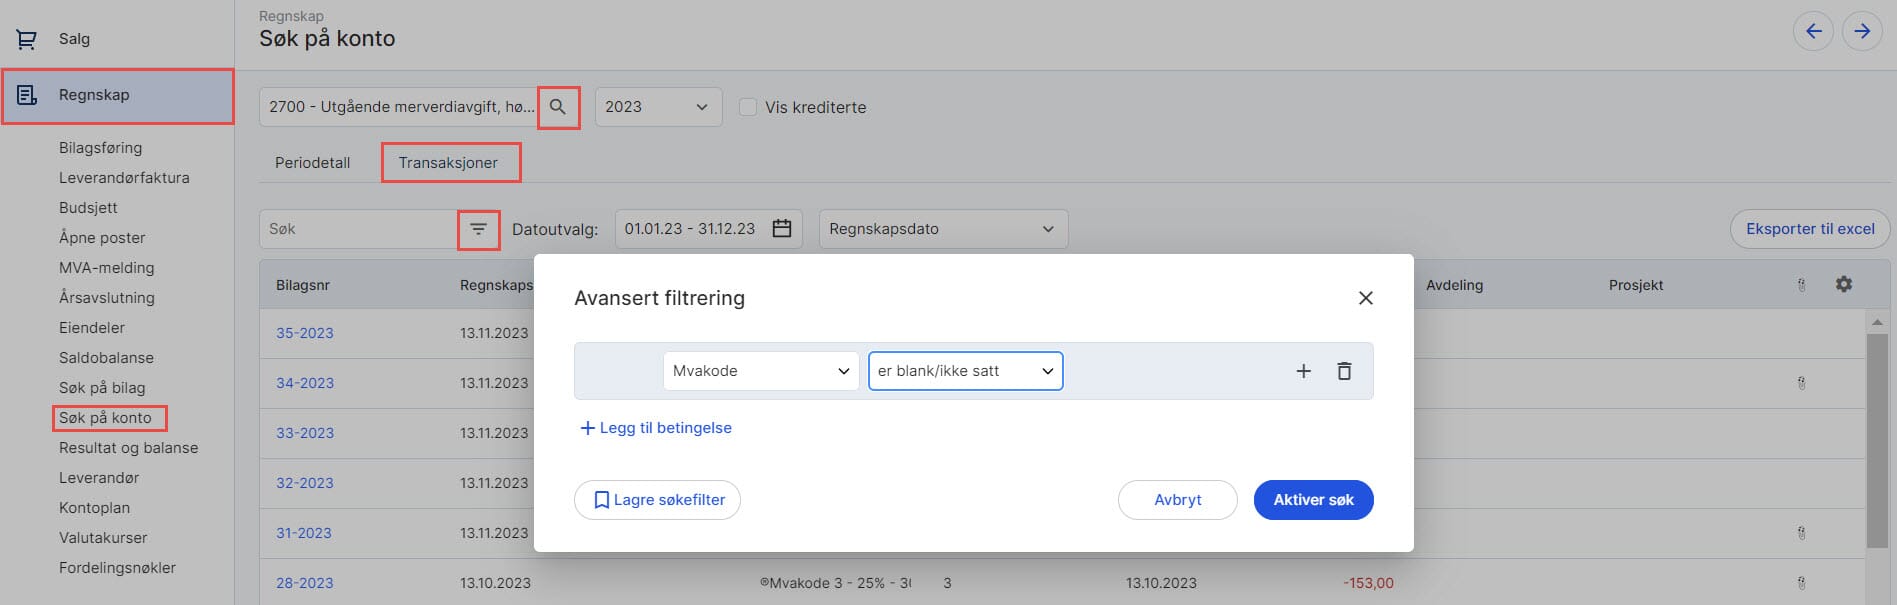Image resolution: width=1897 pixels, height=605 pixels.
Task: Select Søk på konto in sidebar
Action: (106, 418)
